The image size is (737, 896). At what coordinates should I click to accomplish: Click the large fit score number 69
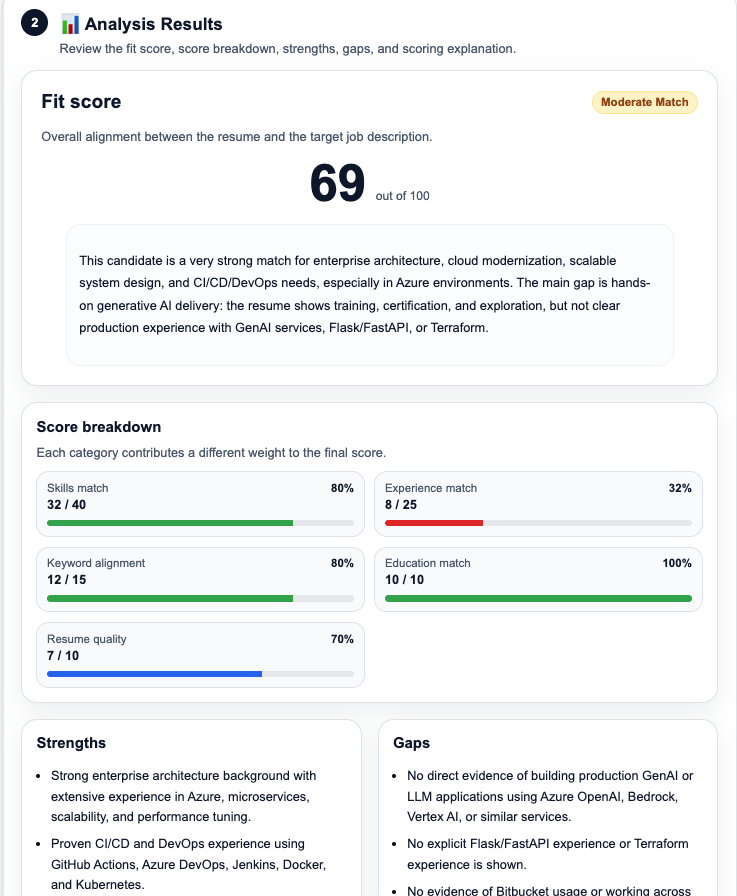[337, 184]
